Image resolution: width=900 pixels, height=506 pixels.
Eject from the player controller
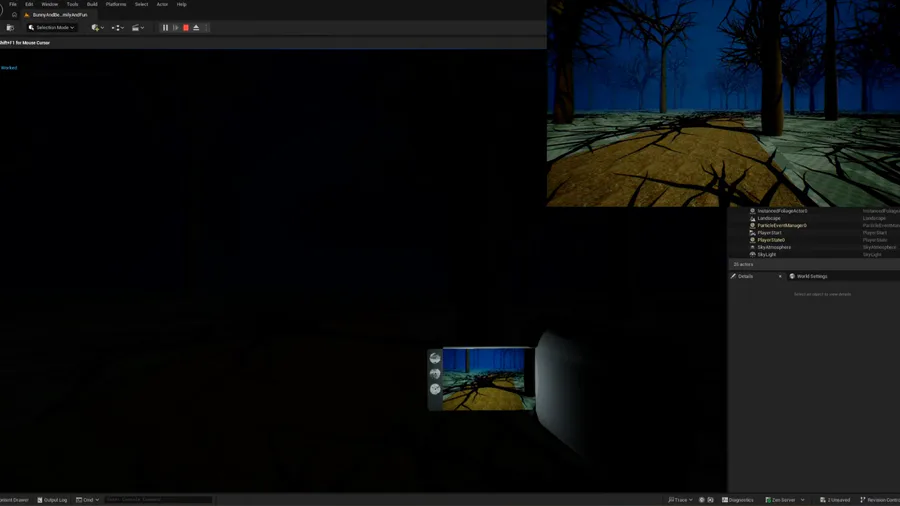point(196,28)
